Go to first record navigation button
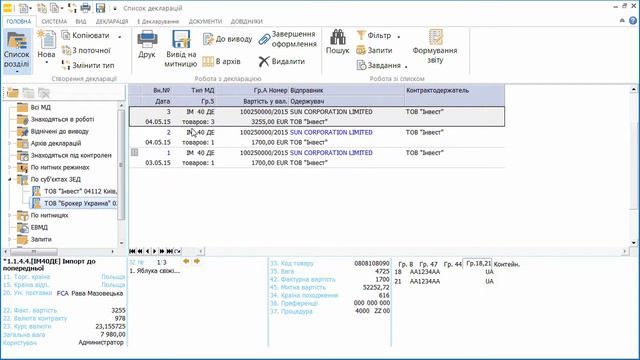The image size is (640, 360). coord(132,251)
